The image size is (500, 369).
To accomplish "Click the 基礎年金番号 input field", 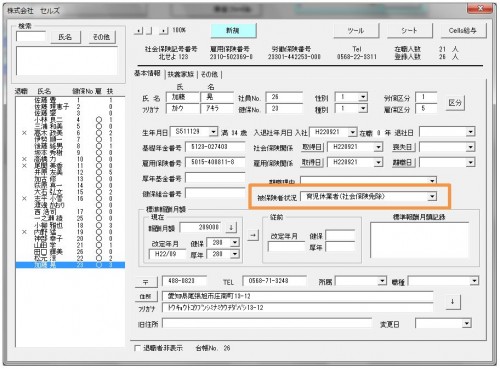I will tap(215, 147).
